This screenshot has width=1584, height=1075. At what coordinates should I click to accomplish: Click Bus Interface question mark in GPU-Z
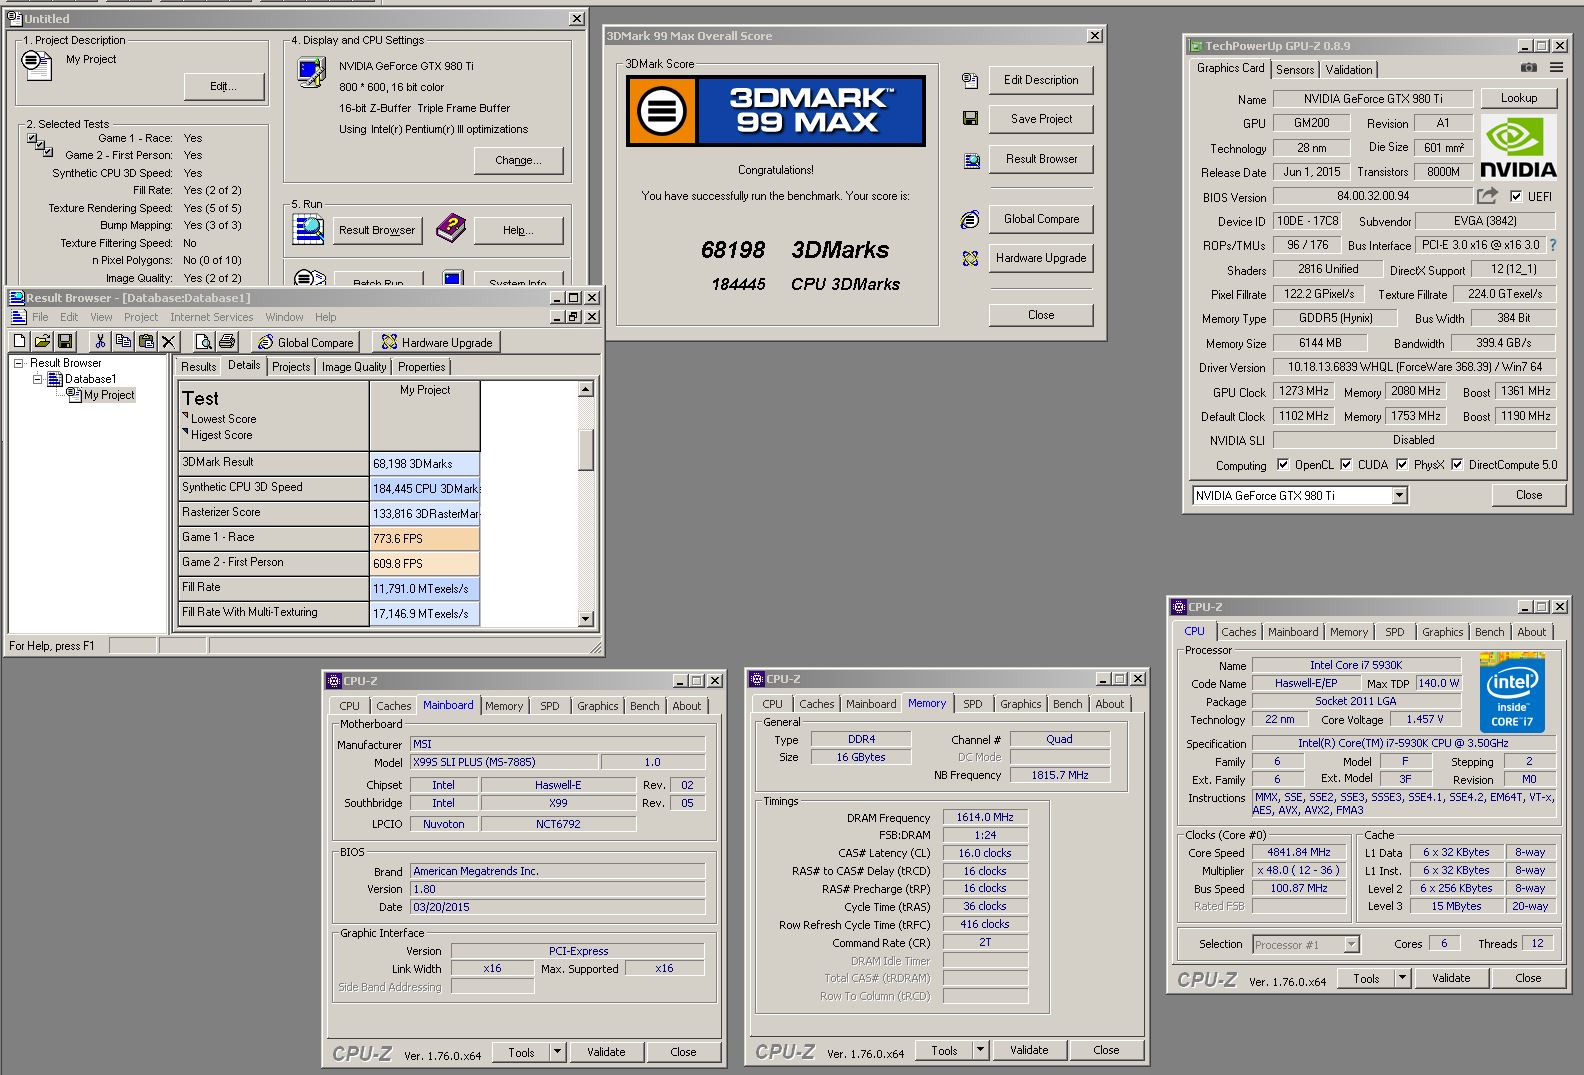[x=1553, y=245]
